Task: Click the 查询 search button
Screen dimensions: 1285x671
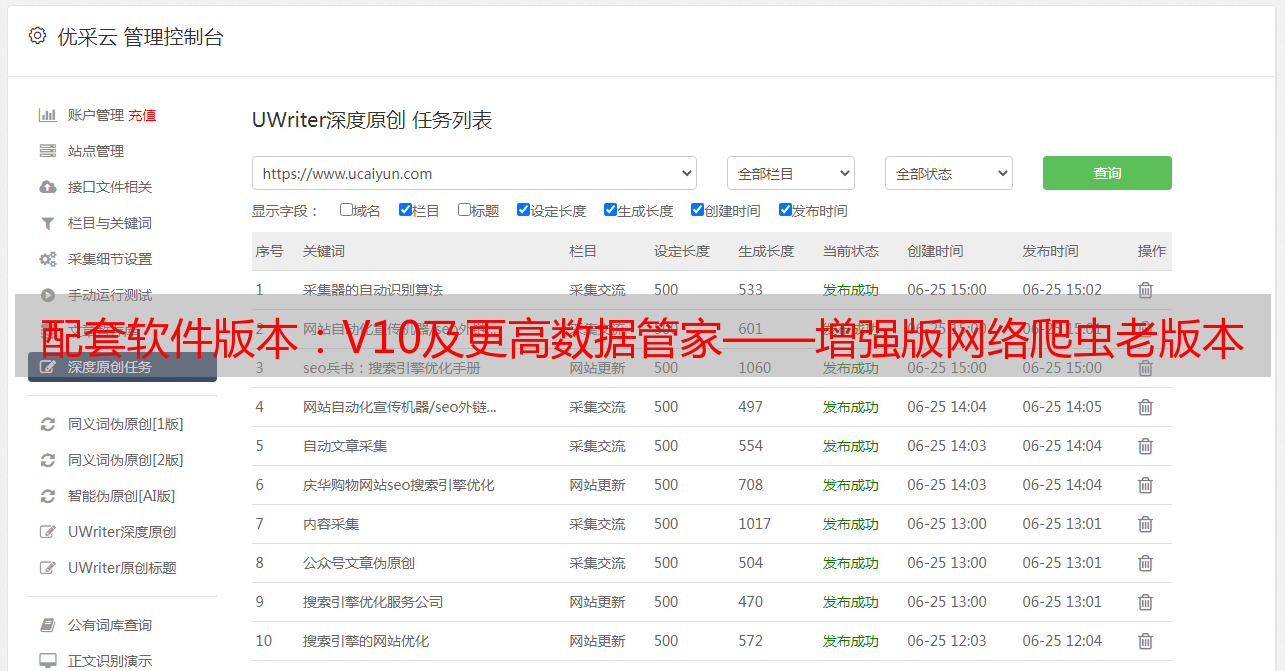Action: click(1107, 173)
